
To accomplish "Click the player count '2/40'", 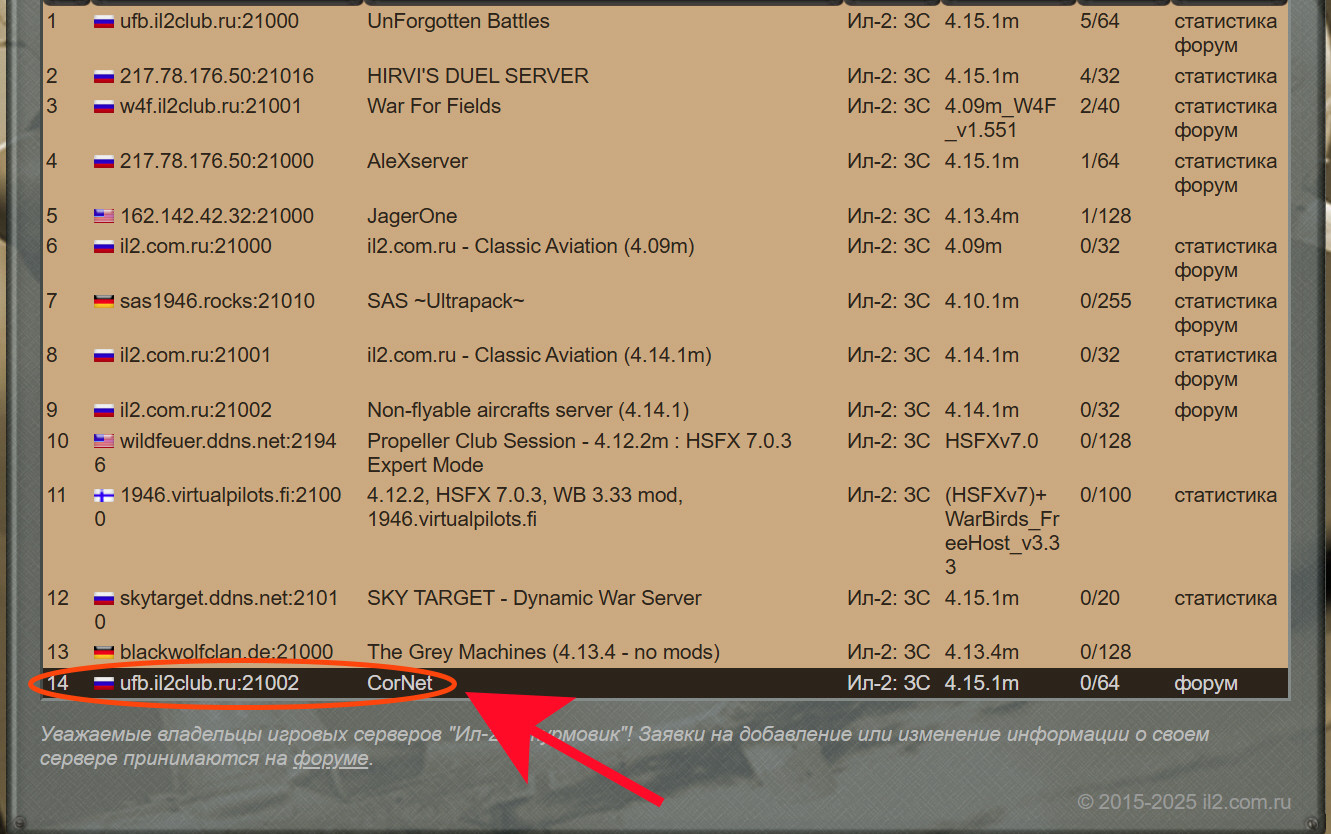I will (1100, 106).
